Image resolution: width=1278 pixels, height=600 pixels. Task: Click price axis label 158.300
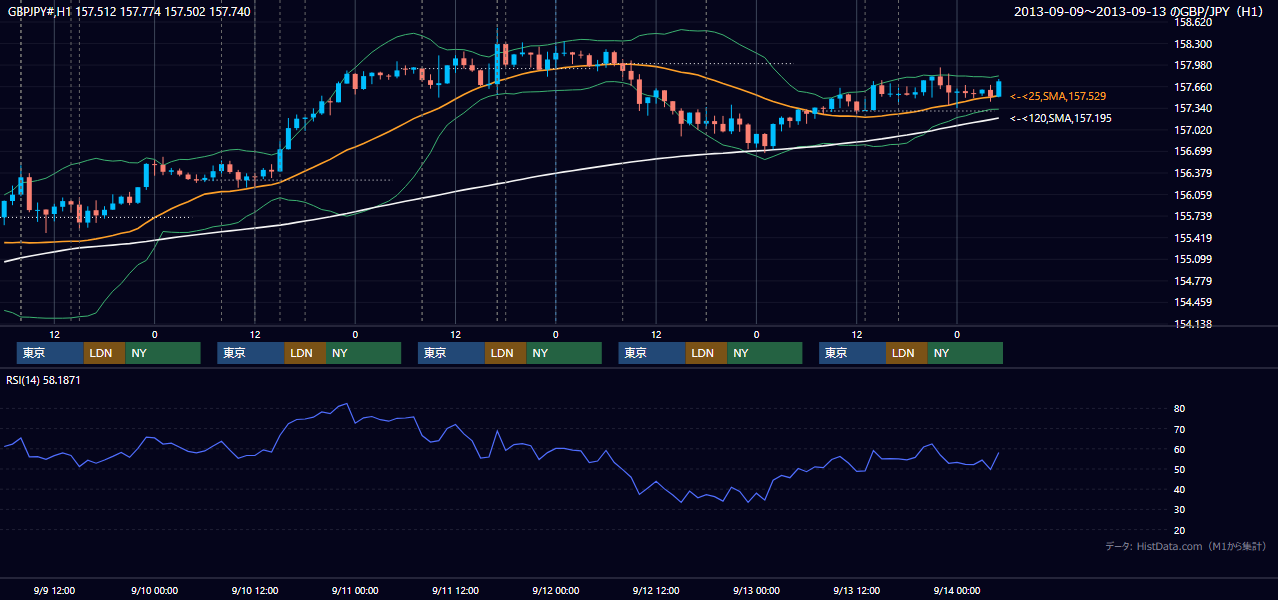coord(1193,44)
